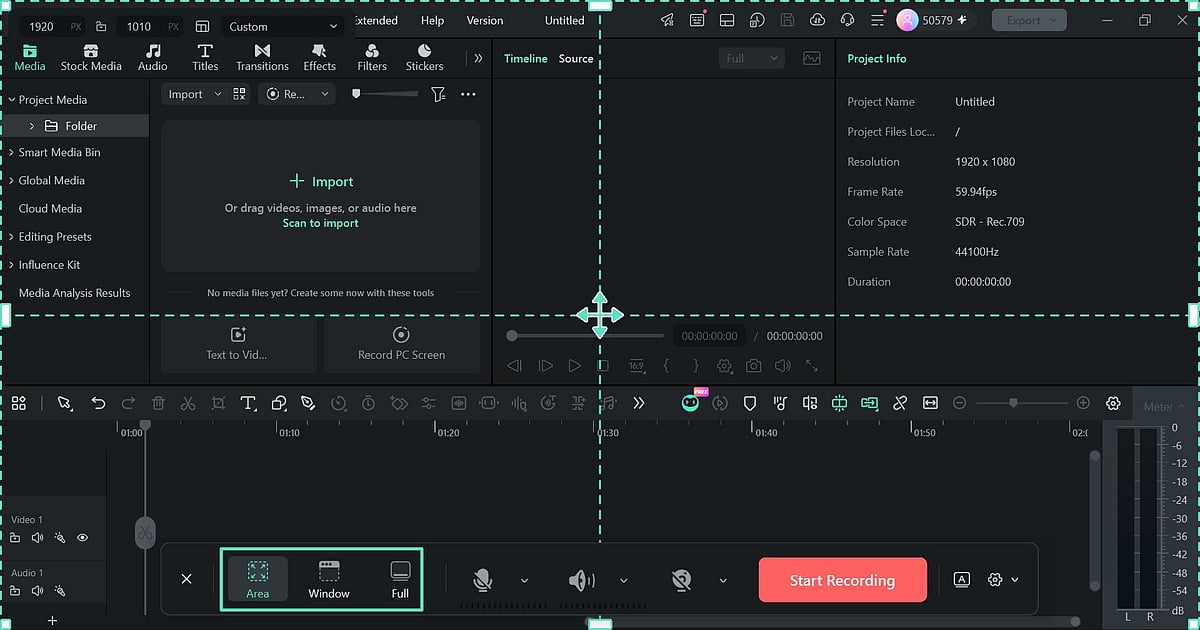Open the three-dots more options in media panel
Image resolution: width=1200 pixels, height=630 pixels.
pyautogui.click(x=468, y=94)
